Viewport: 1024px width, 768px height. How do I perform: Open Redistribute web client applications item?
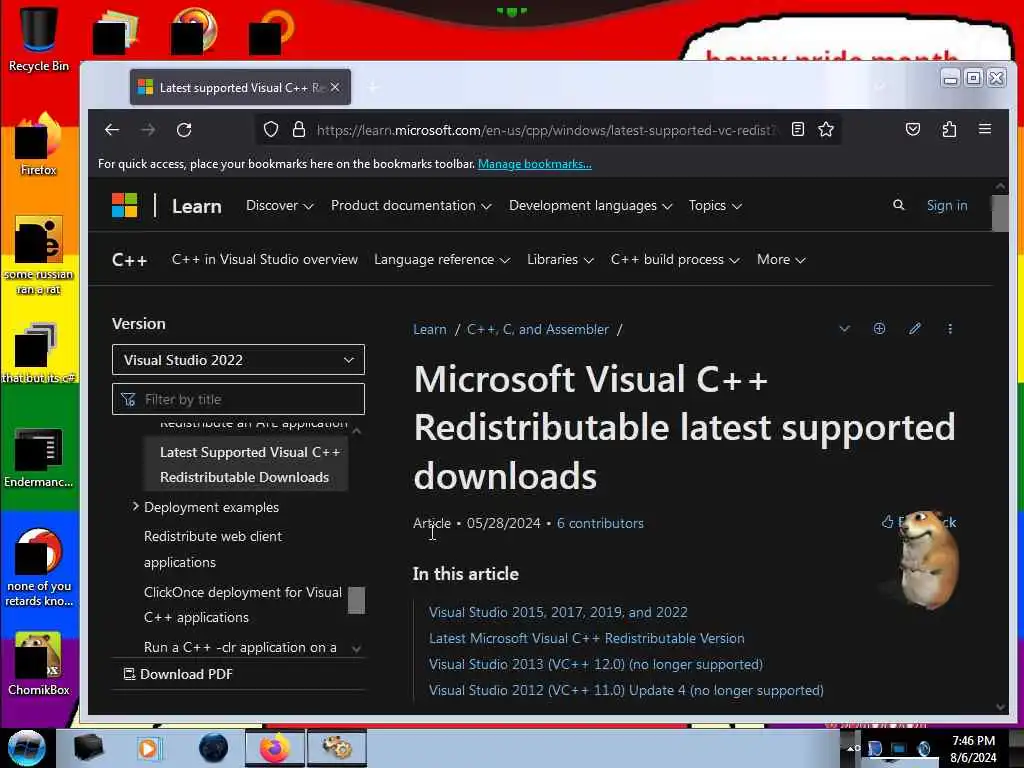213,549
